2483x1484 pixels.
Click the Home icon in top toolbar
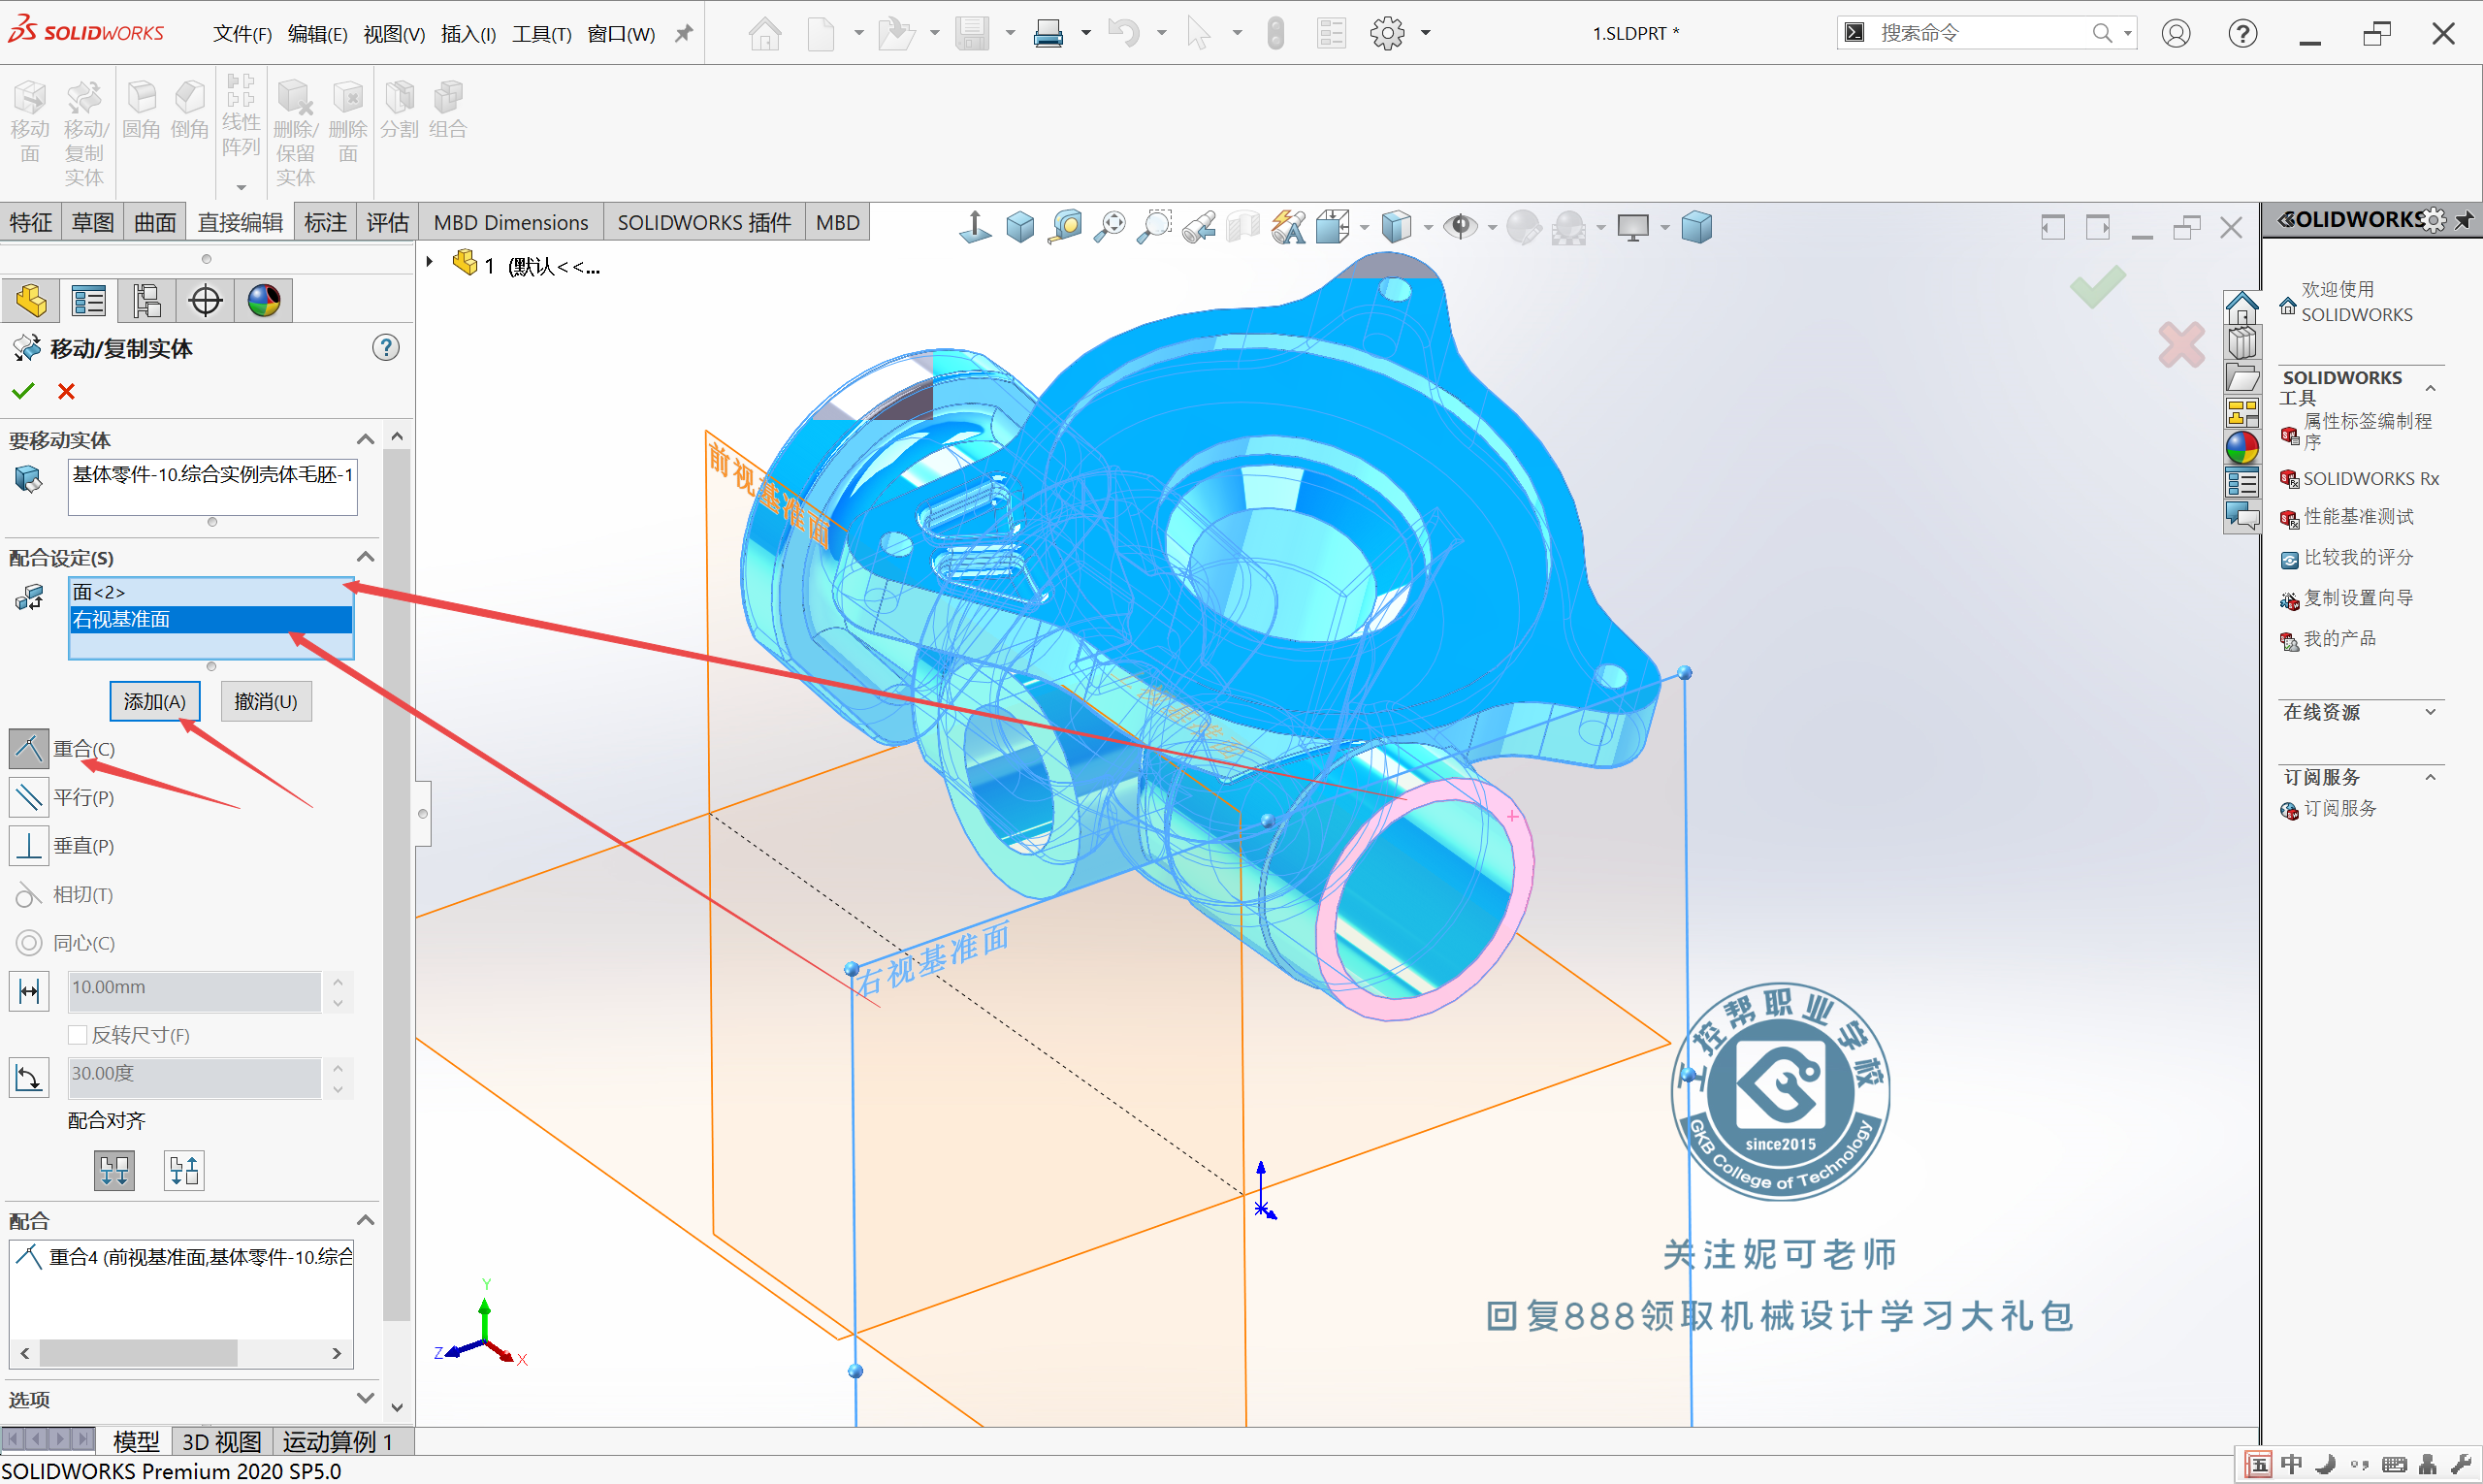[x=765, y=33]
